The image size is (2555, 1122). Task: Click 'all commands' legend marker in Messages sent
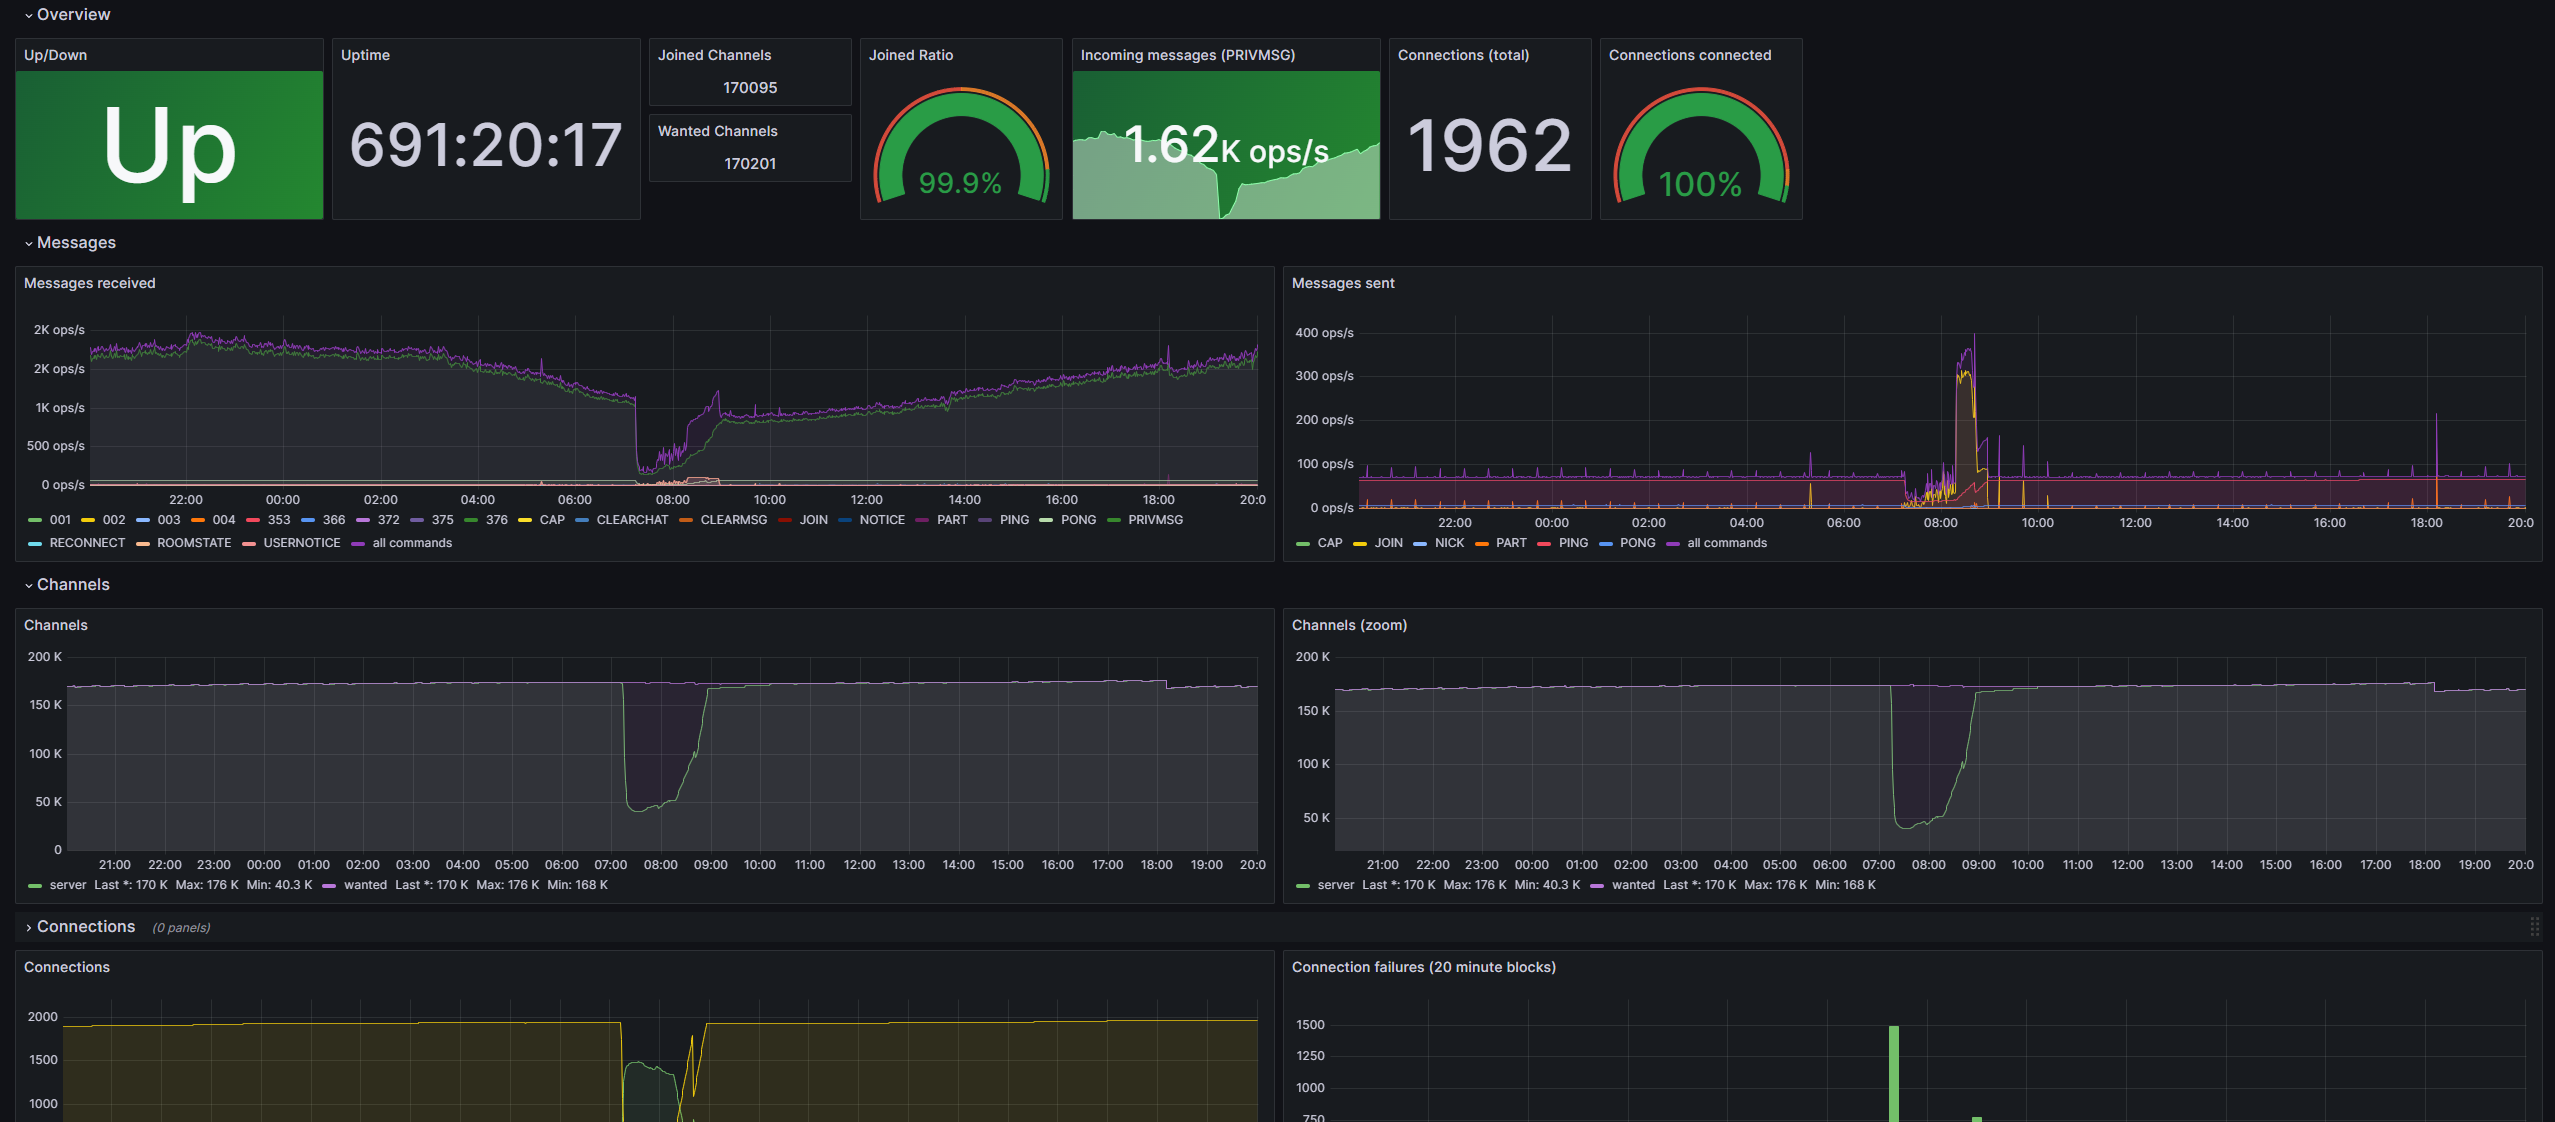1673,544
